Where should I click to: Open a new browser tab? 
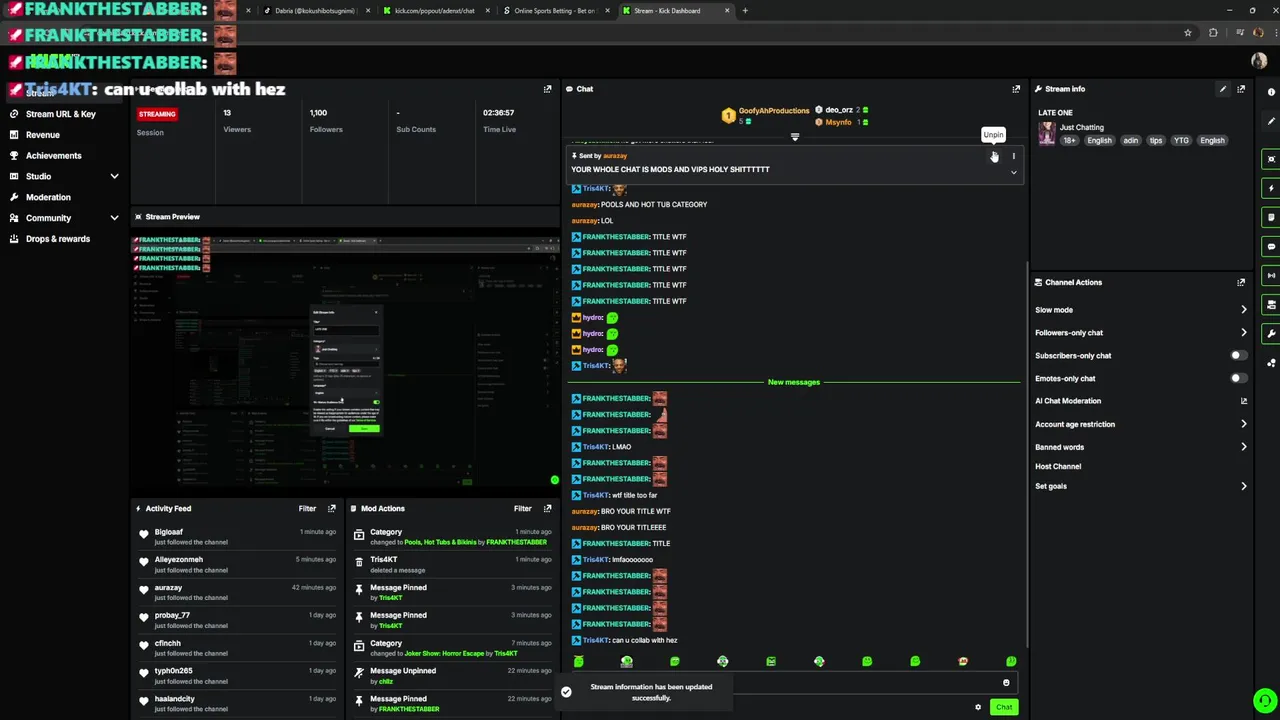click(x=745, y=10)
